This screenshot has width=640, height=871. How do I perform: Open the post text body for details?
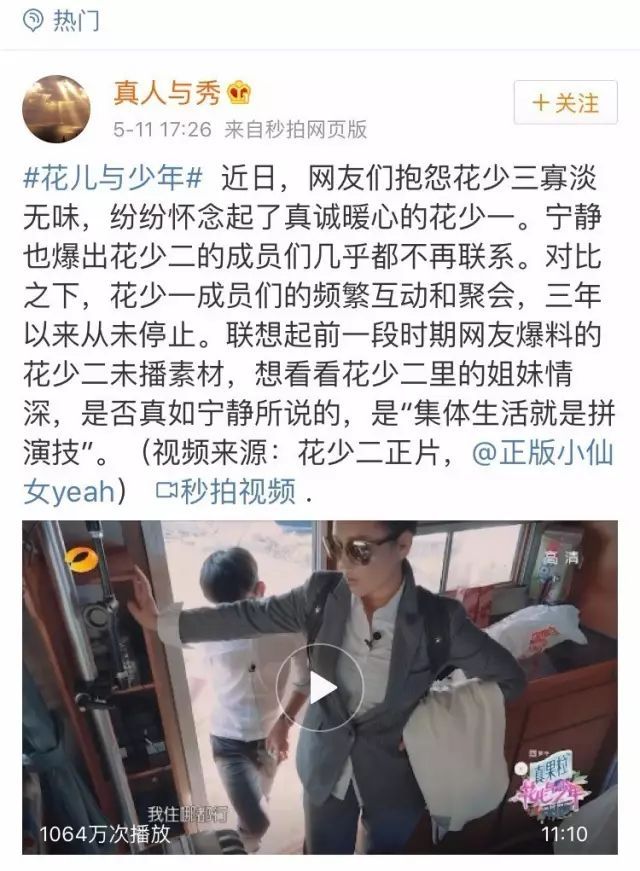click(x=319, y=334)
